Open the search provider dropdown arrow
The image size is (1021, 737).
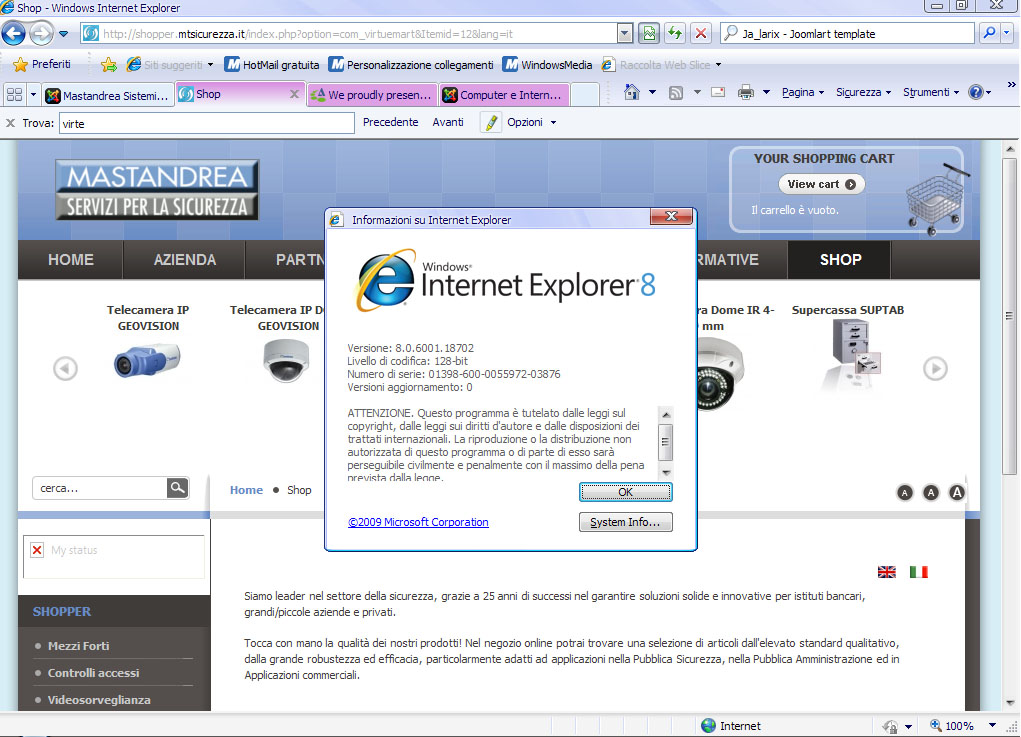pos(1007,33)
